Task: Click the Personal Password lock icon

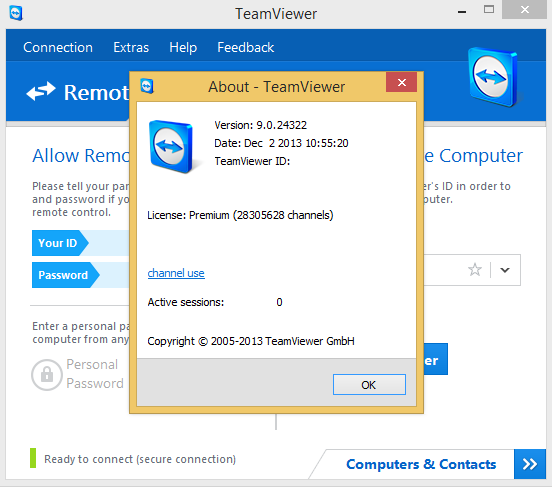Action: [47, 375]
